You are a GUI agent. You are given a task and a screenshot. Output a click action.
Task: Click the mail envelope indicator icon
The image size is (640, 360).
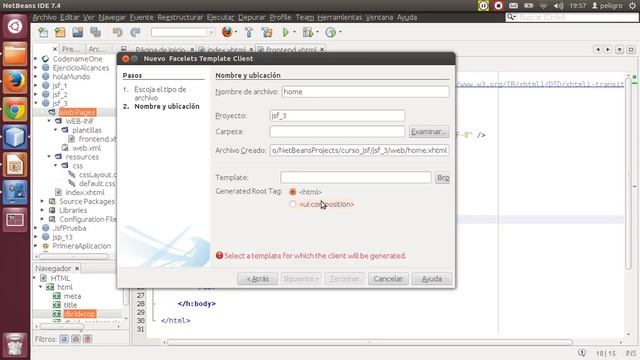(x=513, y=6)
